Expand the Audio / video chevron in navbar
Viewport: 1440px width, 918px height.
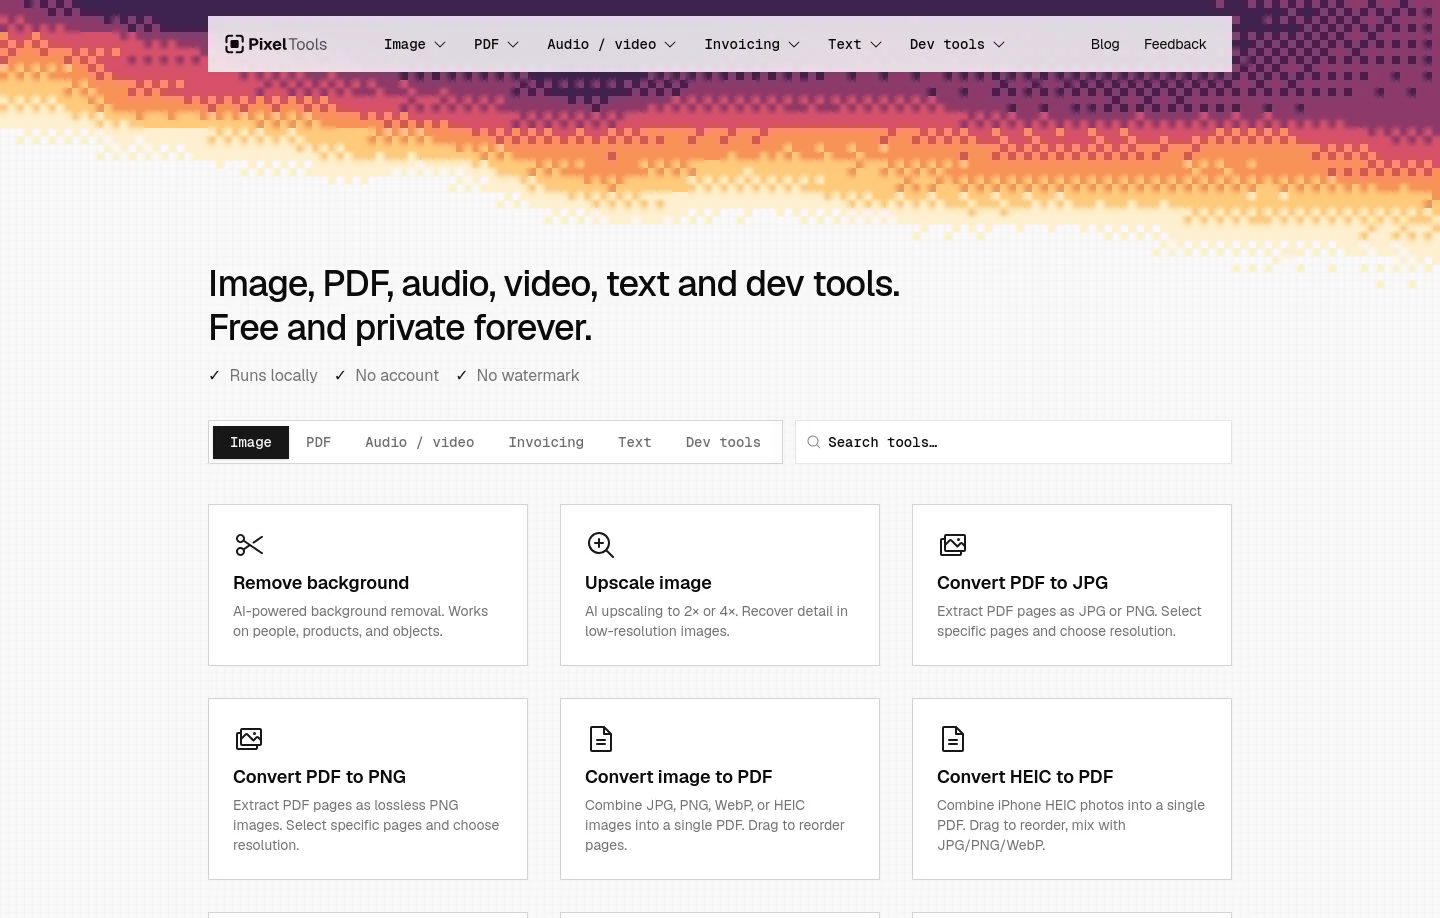click(x=670, y=44)
